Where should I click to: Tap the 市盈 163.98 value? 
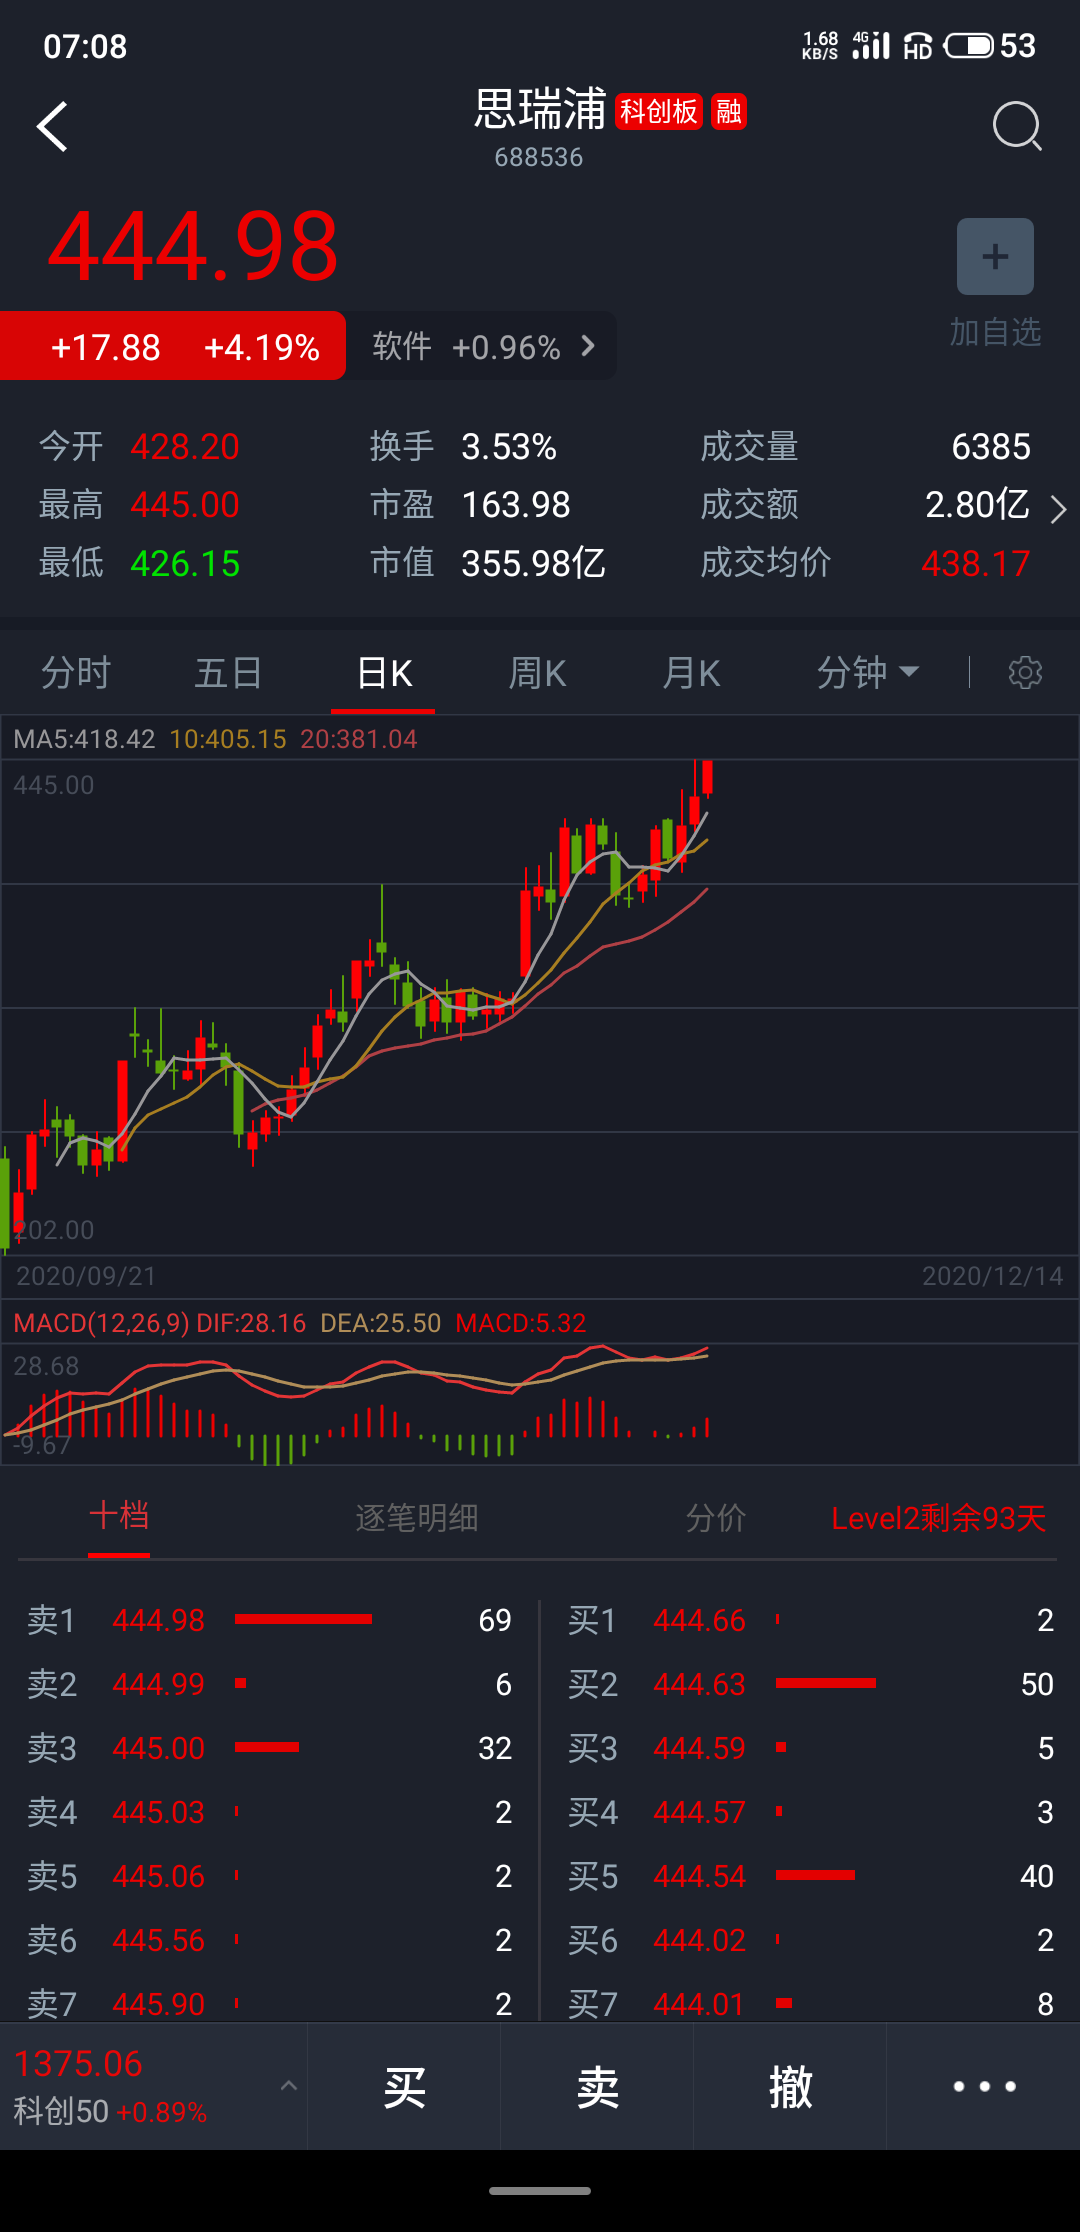516,504
